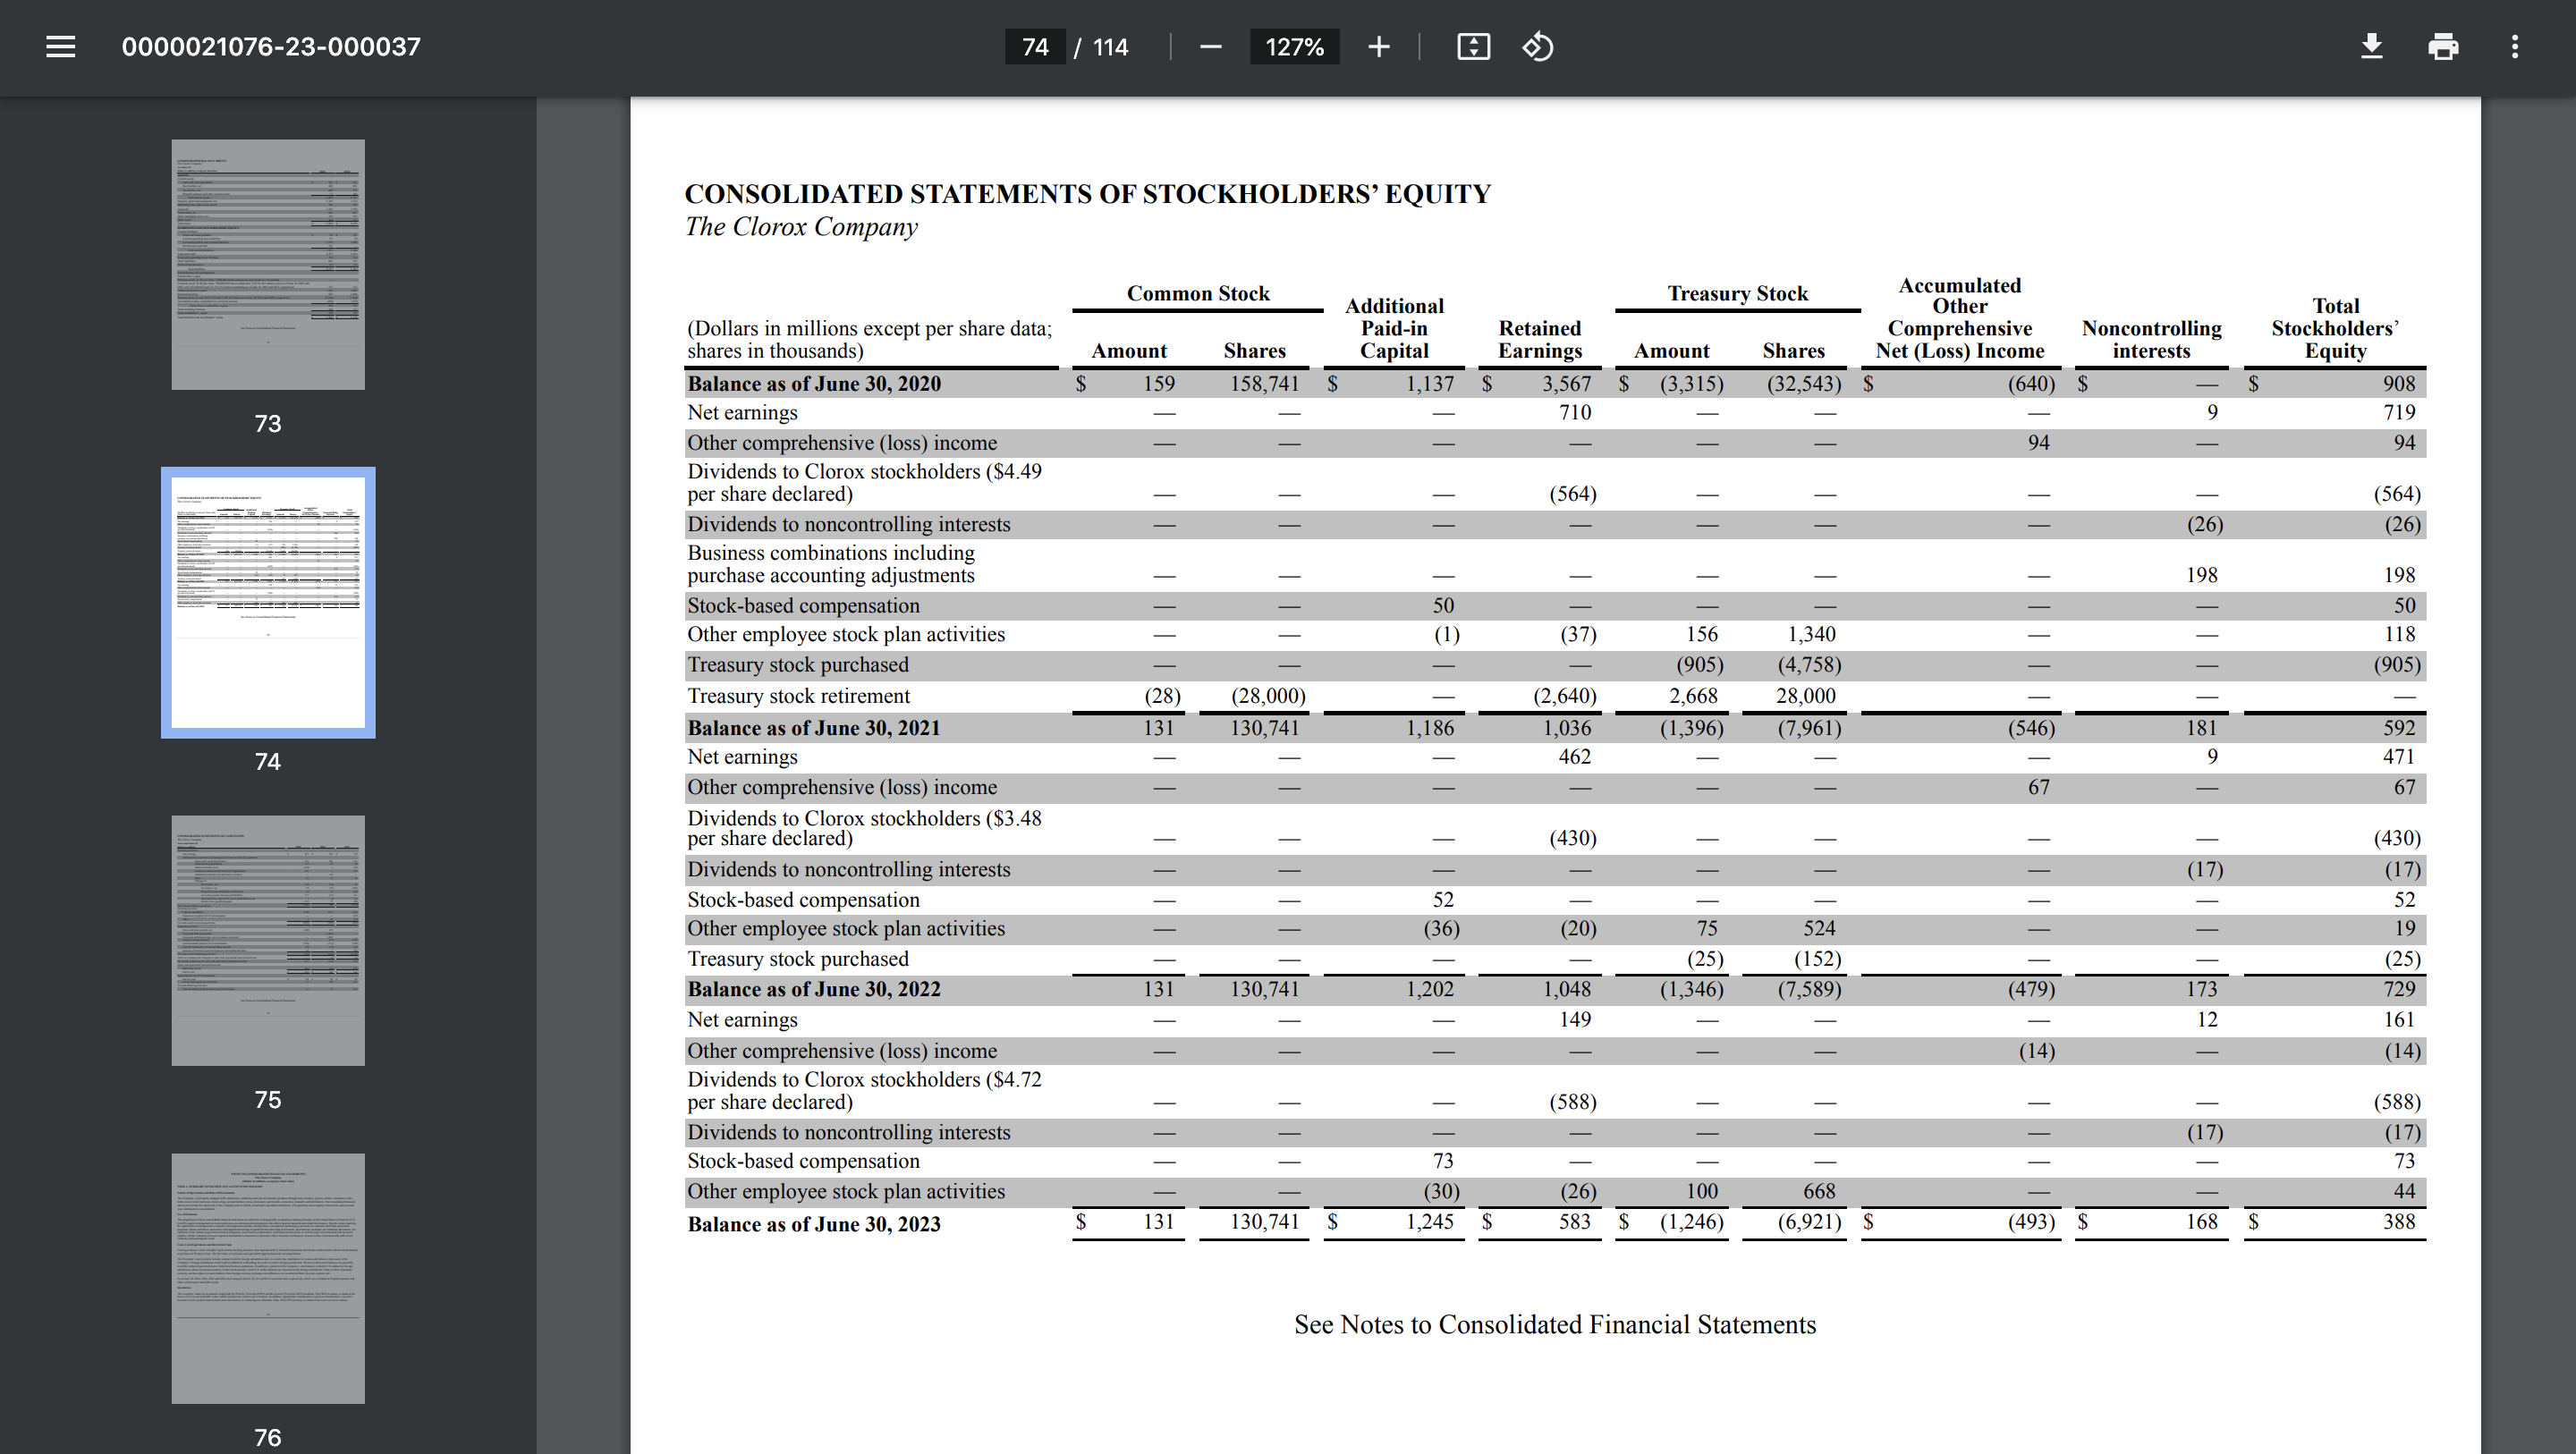2576x1454 pixels.
Task: Click the statement heading Consolidated Statements of Stockholders' Equity
Action: pos(1087,194)
